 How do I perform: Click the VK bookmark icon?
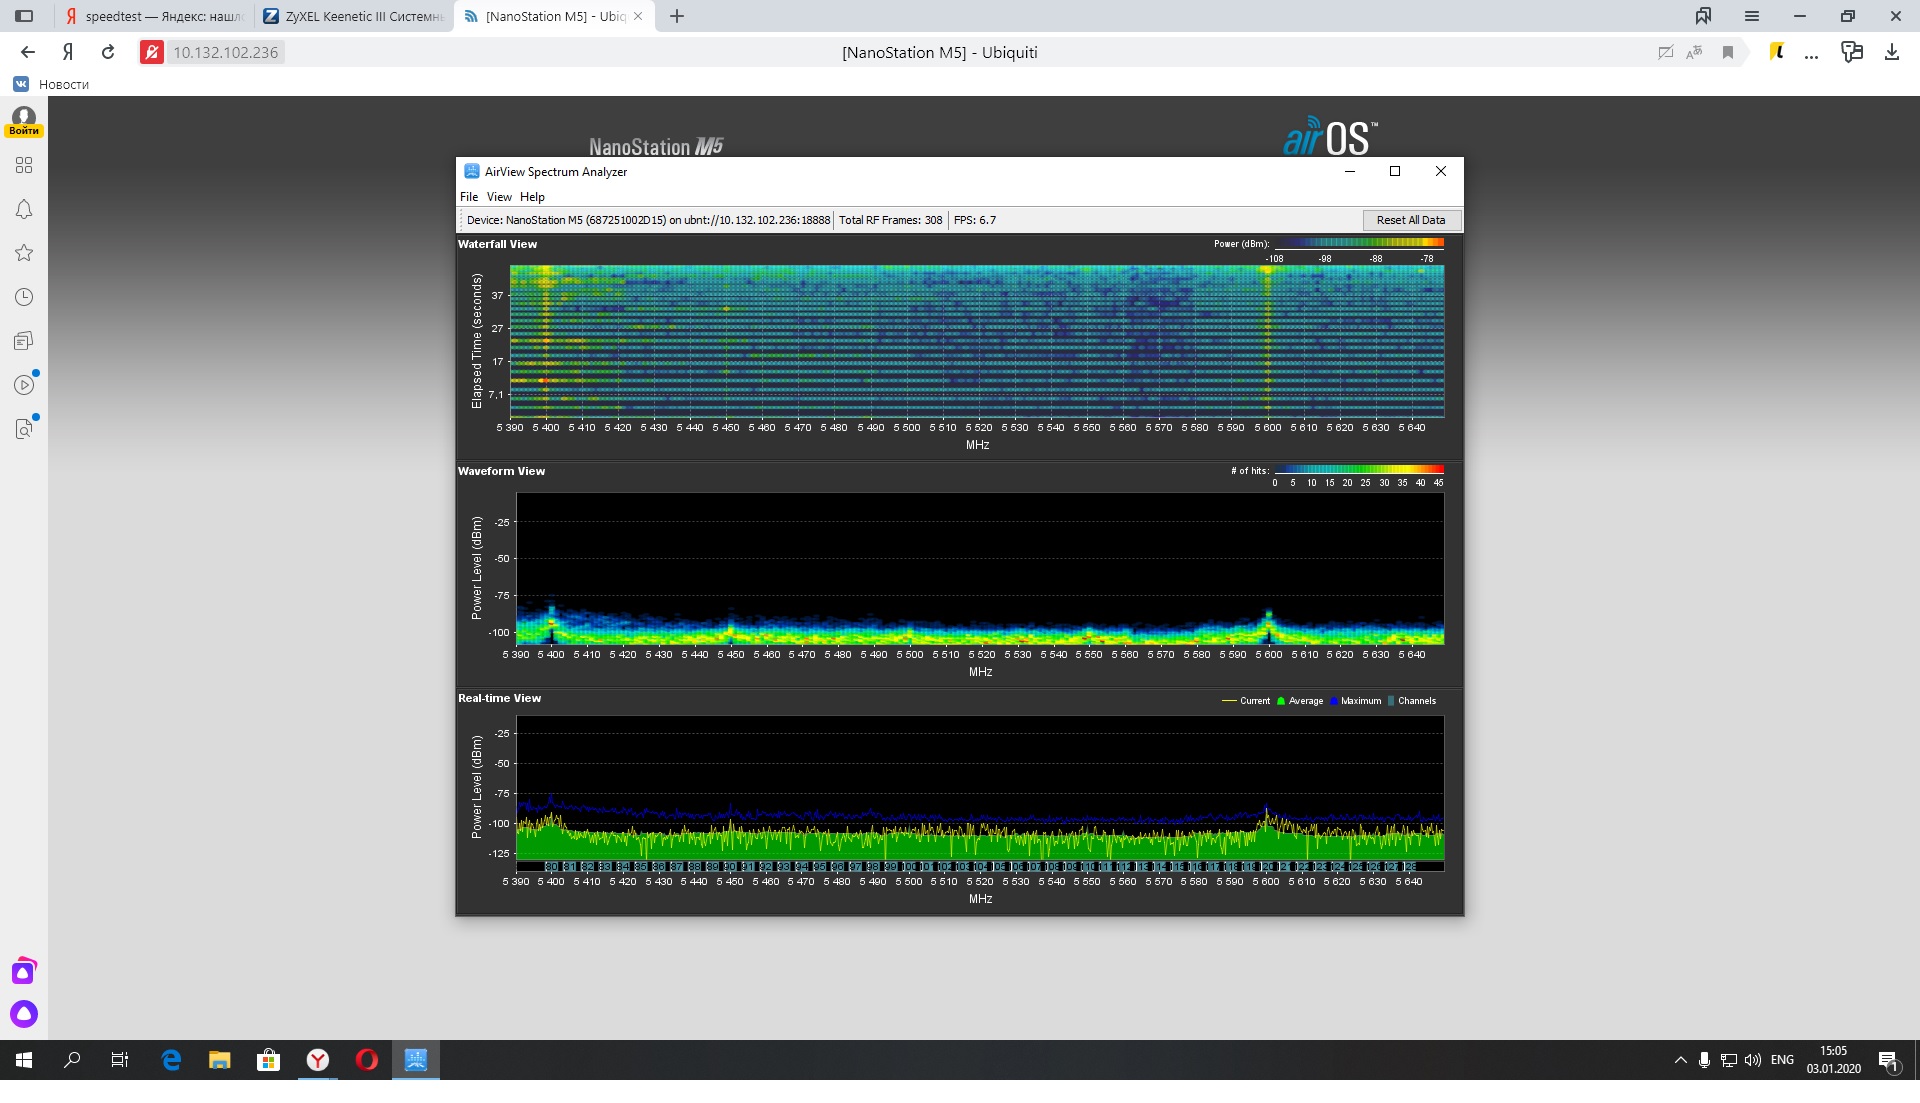click(21, 84)
